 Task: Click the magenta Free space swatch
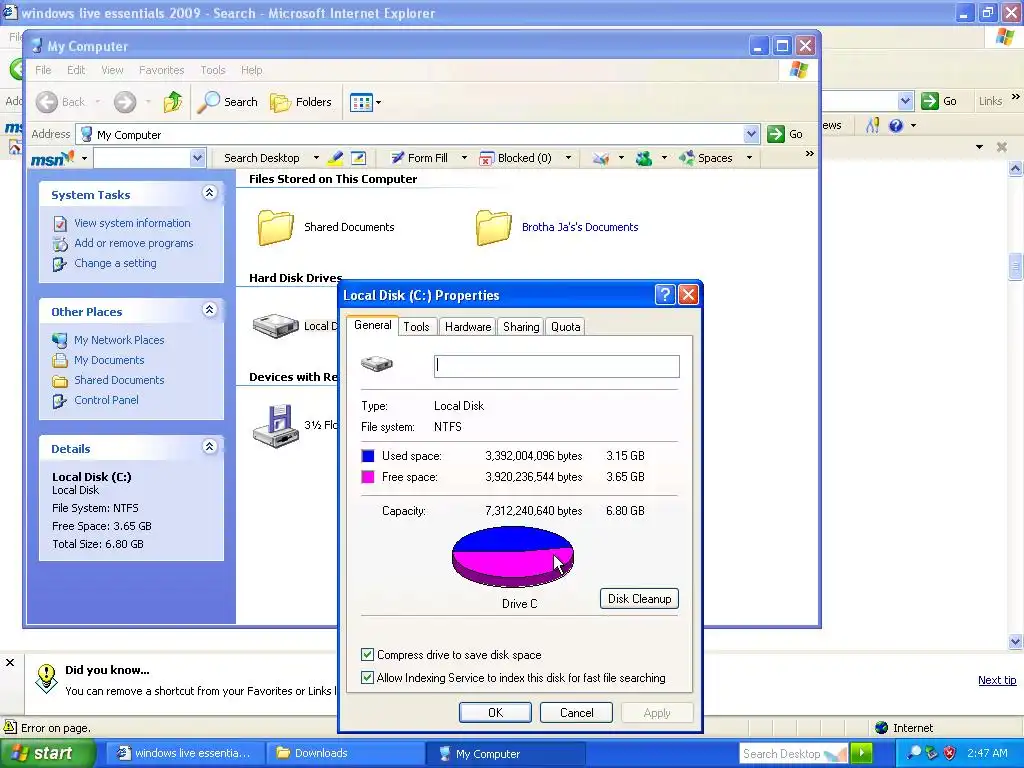368,477
